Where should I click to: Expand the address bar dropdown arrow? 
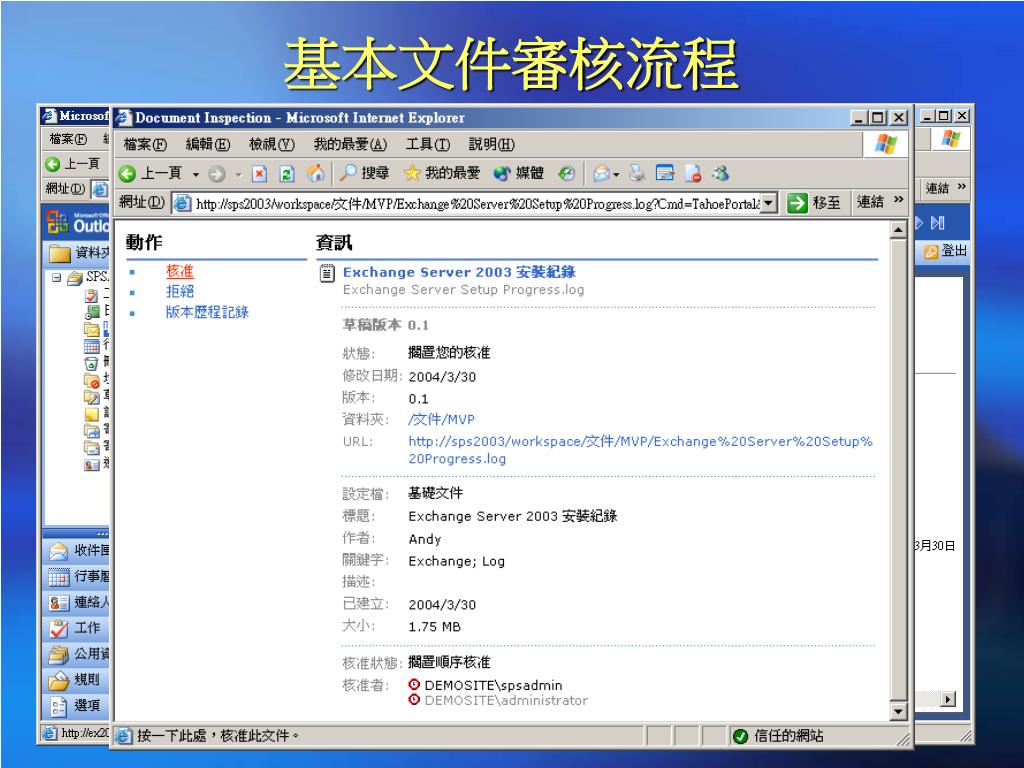(x=769, y=204)
